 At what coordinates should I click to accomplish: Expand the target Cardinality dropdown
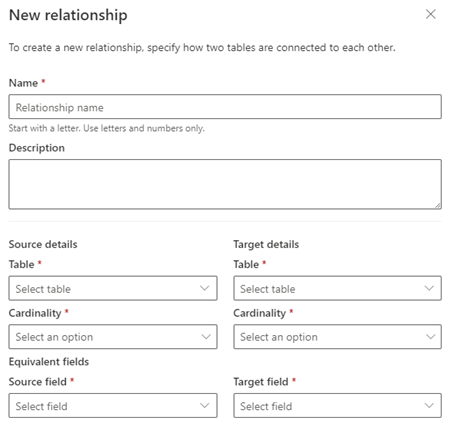pos(337,337)
